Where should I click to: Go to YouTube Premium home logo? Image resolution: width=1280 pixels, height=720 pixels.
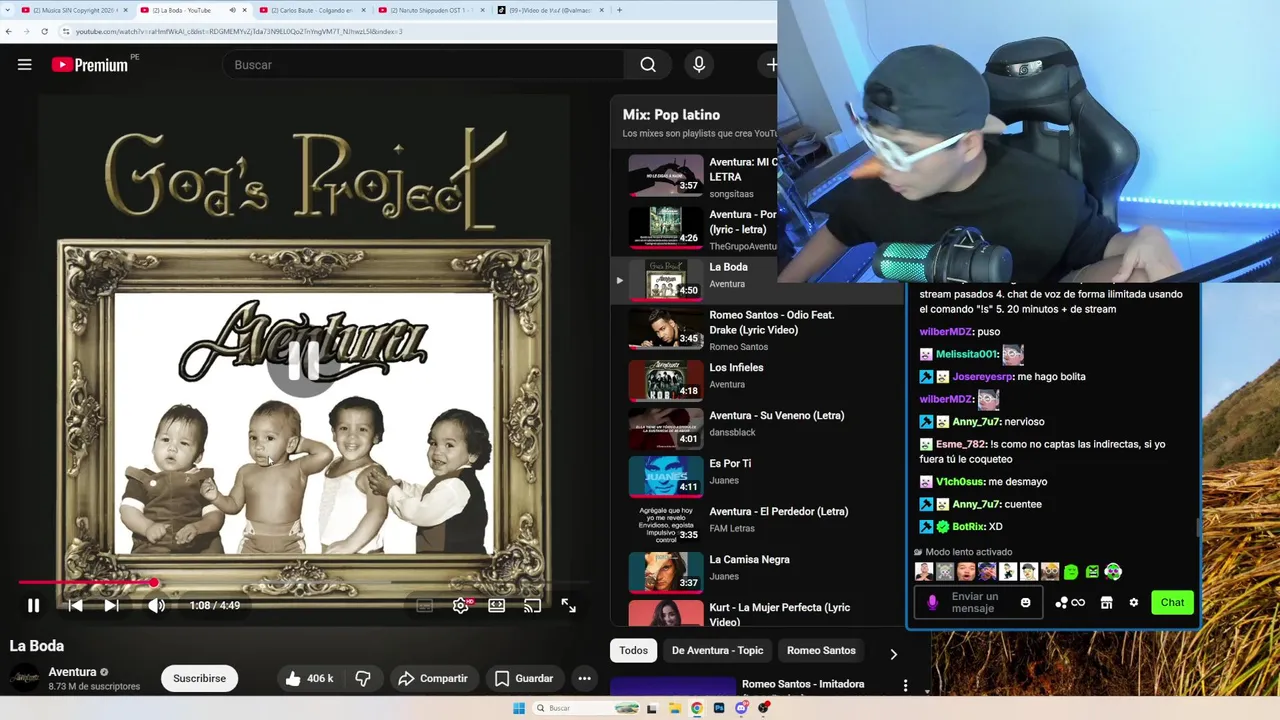(90, 65)
